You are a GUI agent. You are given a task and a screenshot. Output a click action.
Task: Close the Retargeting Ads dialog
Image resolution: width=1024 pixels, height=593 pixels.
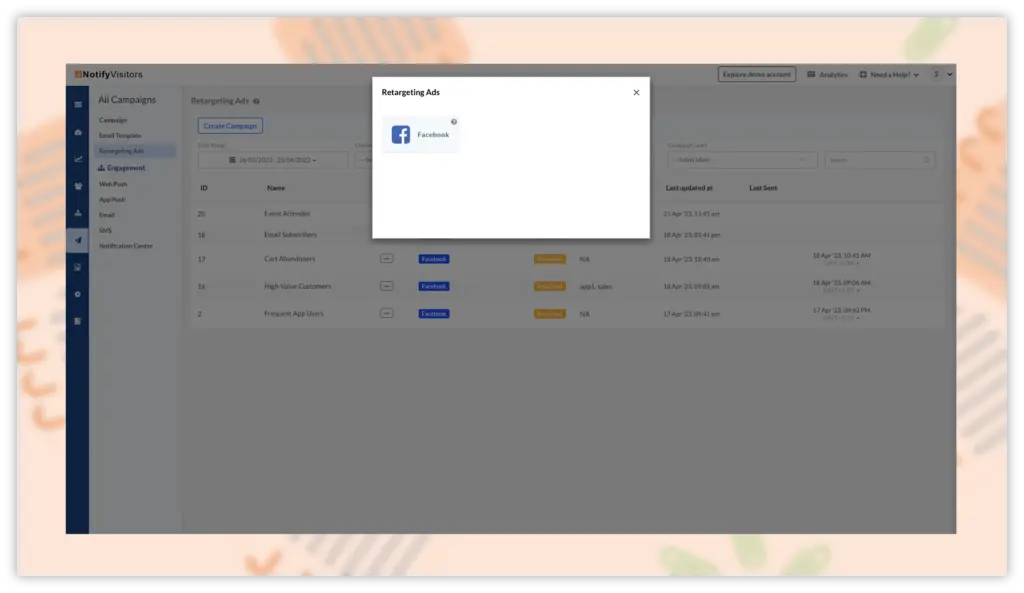click(x=636, y=93)
